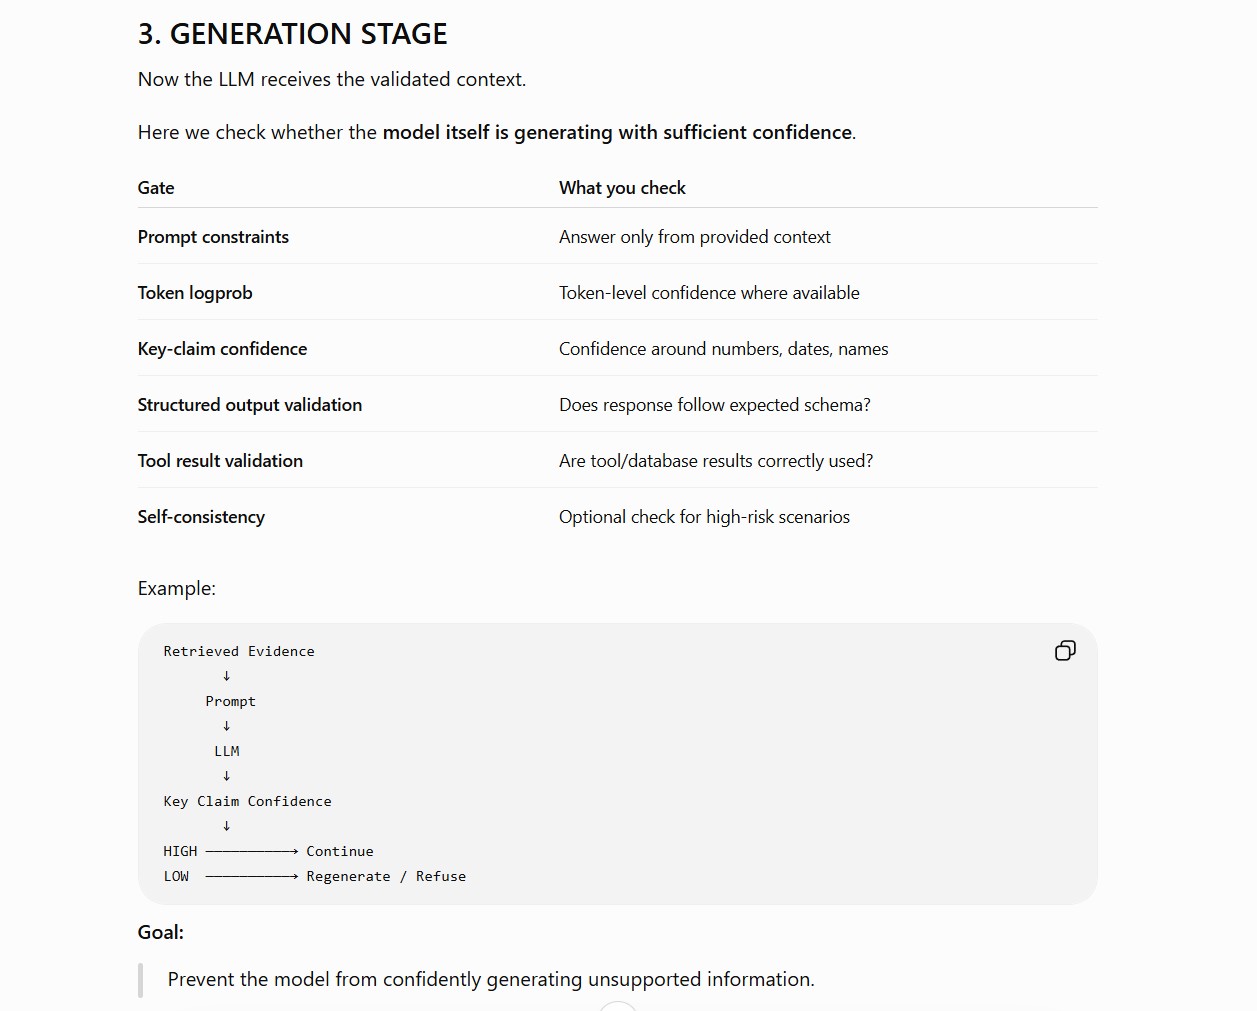Click the 'Goal:' bold label
The height and width of the screenshot is (1011, 1257).
161,932
